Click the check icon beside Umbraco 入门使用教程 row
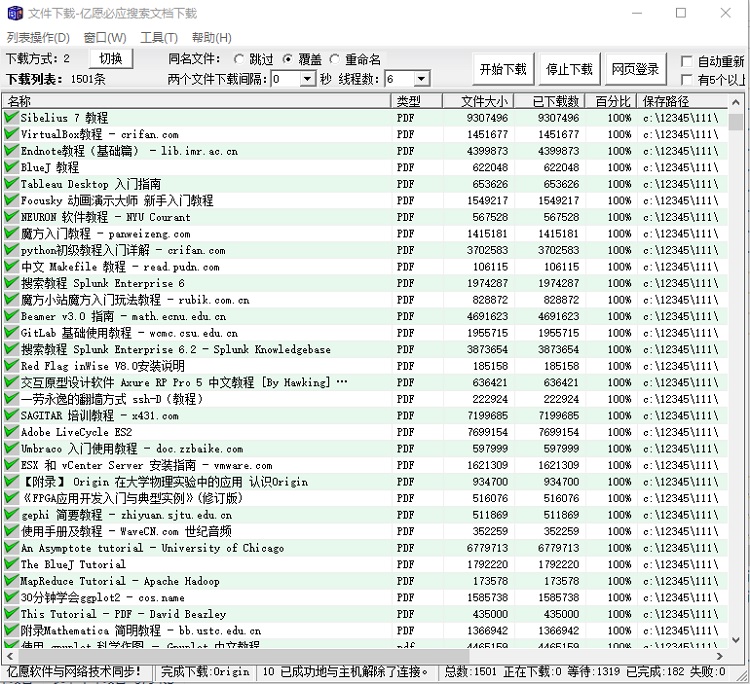The height and width of the screenshot is (684, 750). 11,448
